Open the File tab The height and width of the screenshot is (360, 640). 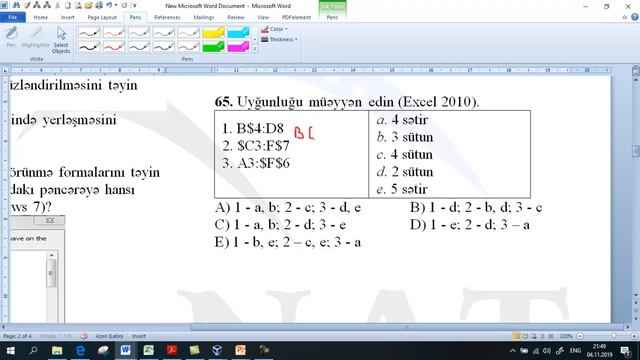(13, 18)
